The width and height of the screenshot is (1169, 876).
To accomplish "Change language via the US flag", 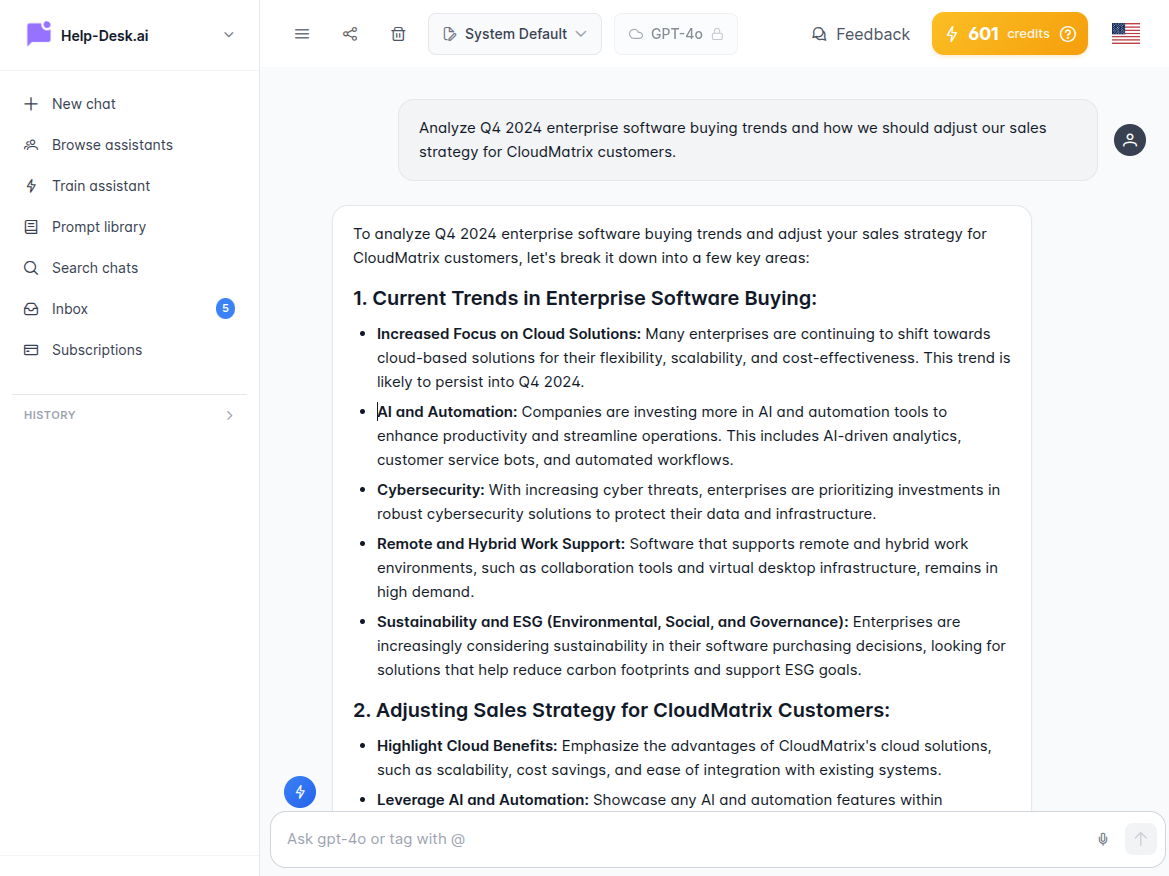I will pos(1126,32).
